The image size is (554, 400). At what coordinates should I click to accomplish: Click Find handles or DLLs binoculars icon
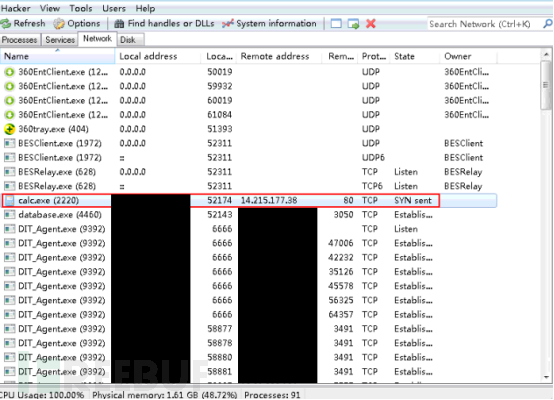(x=119, y=24)
